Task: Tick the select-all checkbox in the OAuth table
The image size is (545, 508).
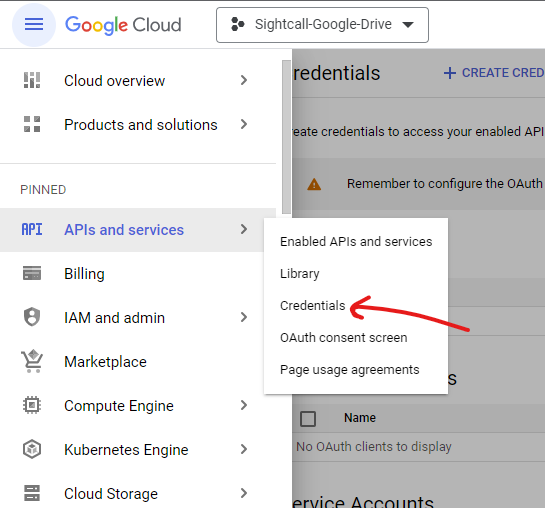Action: click(x=308, y=419)
